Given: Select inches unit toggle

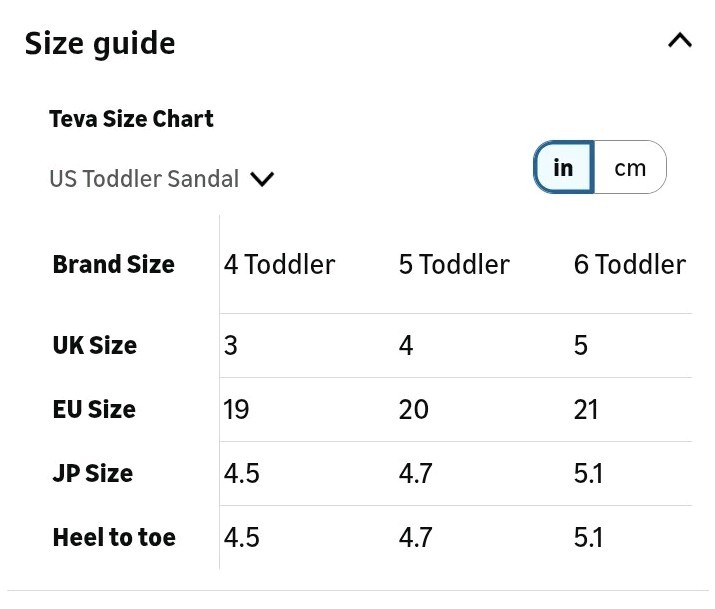Looking at the screenshot, I should (564, 167).
